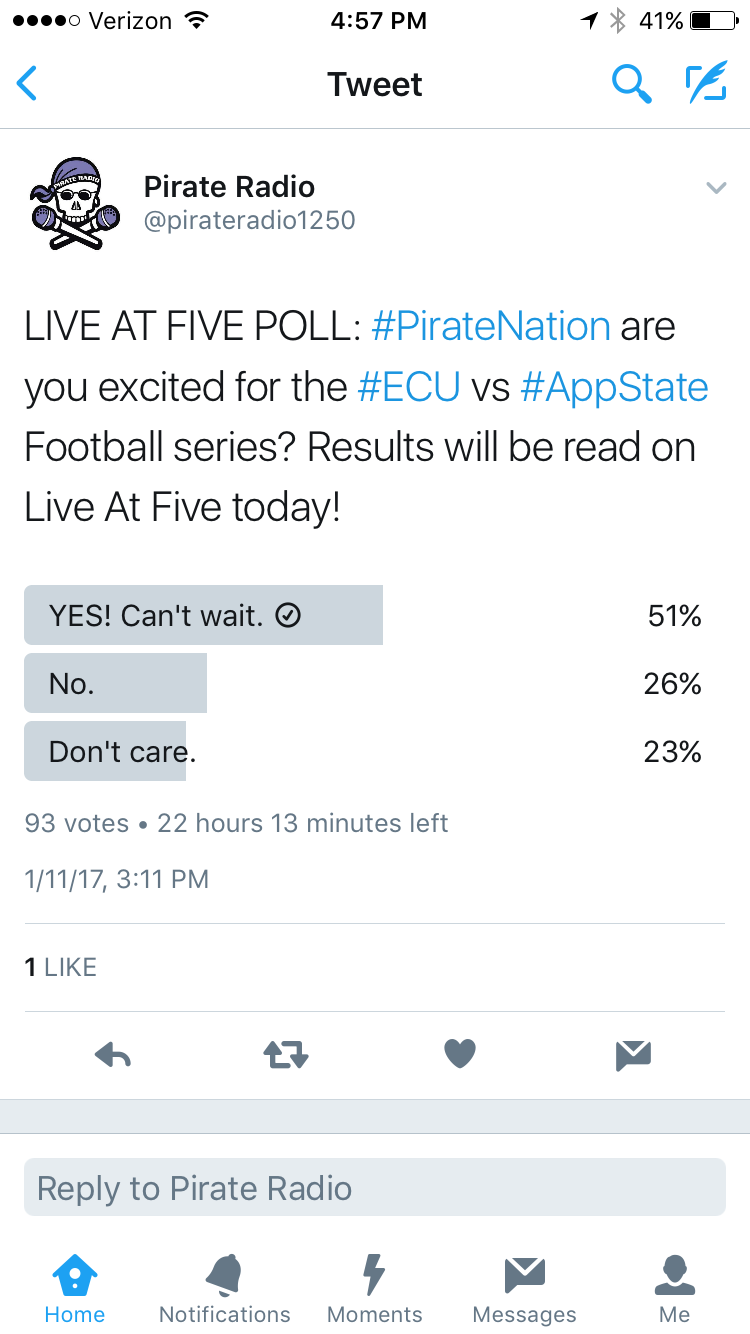Open search with magnifying glass icon
This screenshot has width=750, height=1334.
click(x=631, y=84)
